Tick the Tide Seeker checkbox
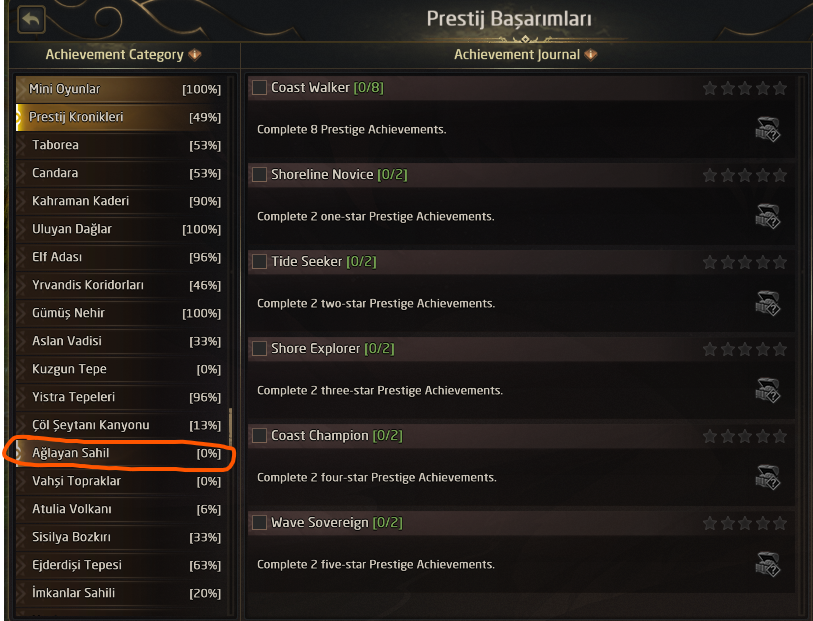Image resolution: width=813 pixels, height=621 pixels. click(x=260, y=262)
